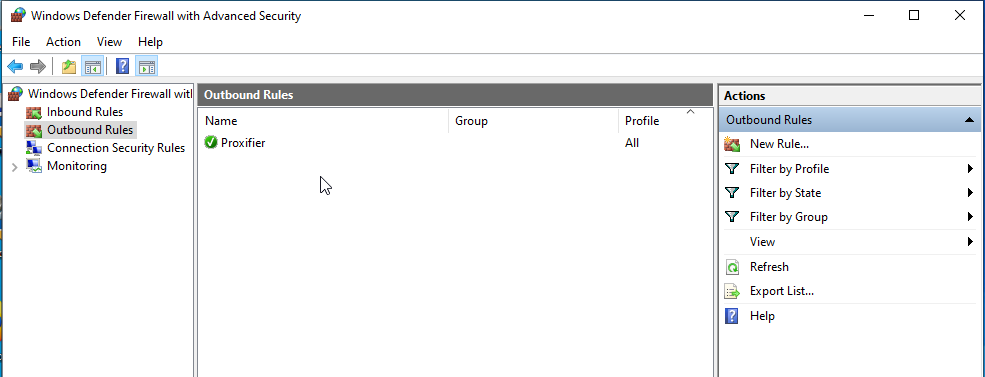Click the firewall app icon in title bar

click(x=18, y=16)
